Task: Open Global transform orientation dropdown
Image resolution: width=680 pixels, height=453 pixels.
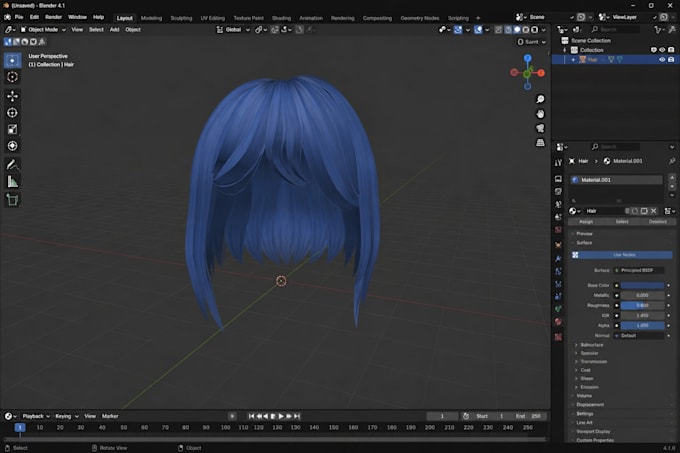Action: tap(233, 29)
